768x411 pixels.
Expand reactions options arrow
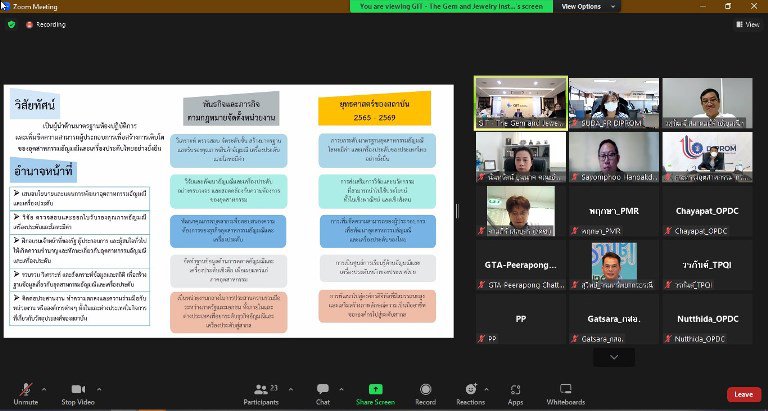click(486, 389)
